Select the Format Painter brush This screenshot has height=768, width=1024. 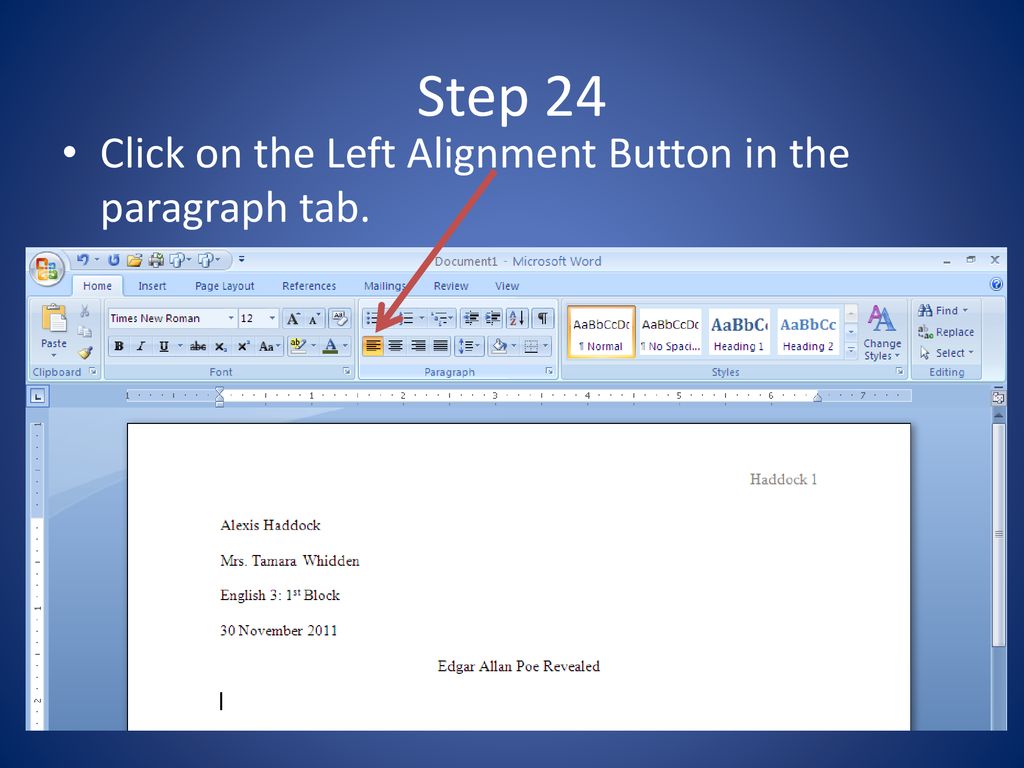tap(86, 353)
